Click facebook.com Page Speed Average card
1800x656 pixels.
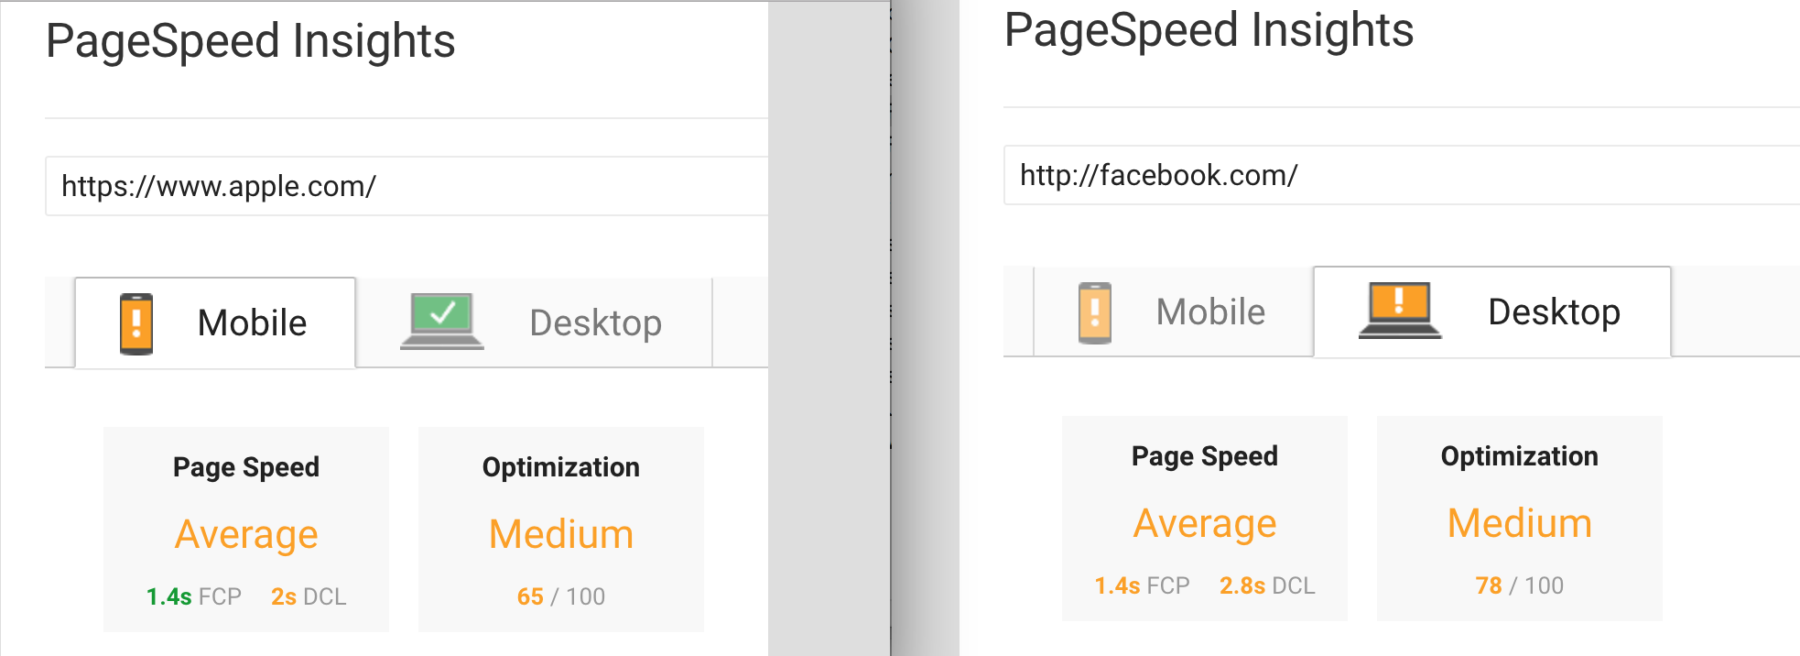tap(1205, 518)
